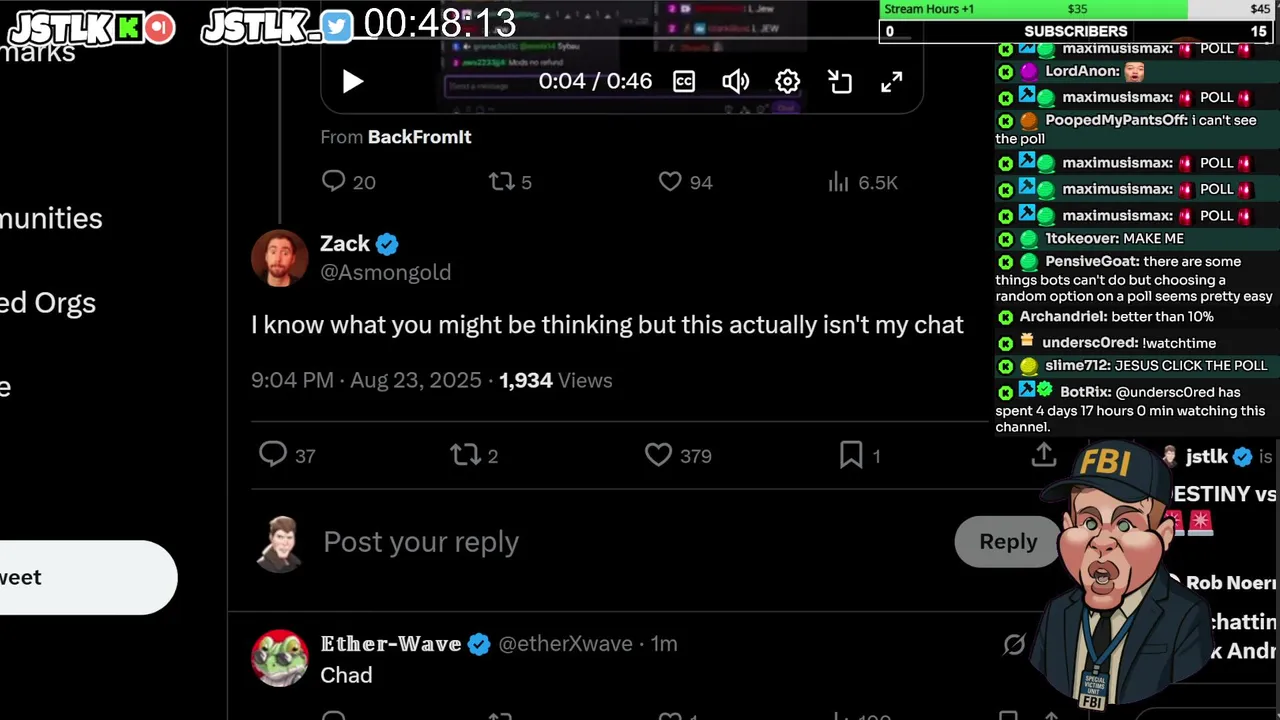
Task: Open the video settings gear
Action: point(788,82)
